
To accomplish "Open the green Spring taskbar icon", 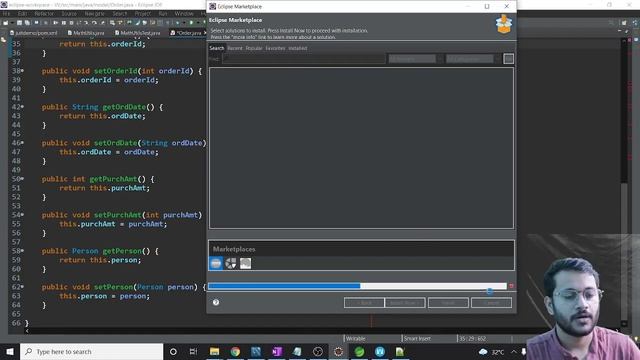I will point(359,351).
